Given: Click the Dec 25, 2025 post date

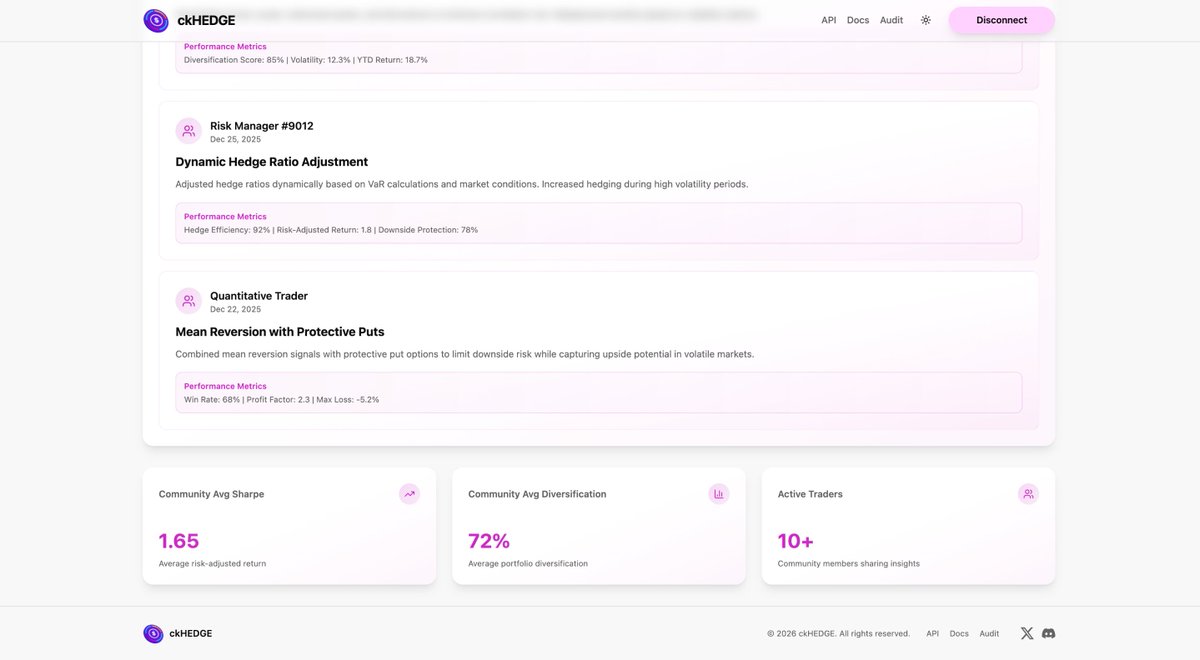Looking at the screenshot, I should tap(235, 139).
